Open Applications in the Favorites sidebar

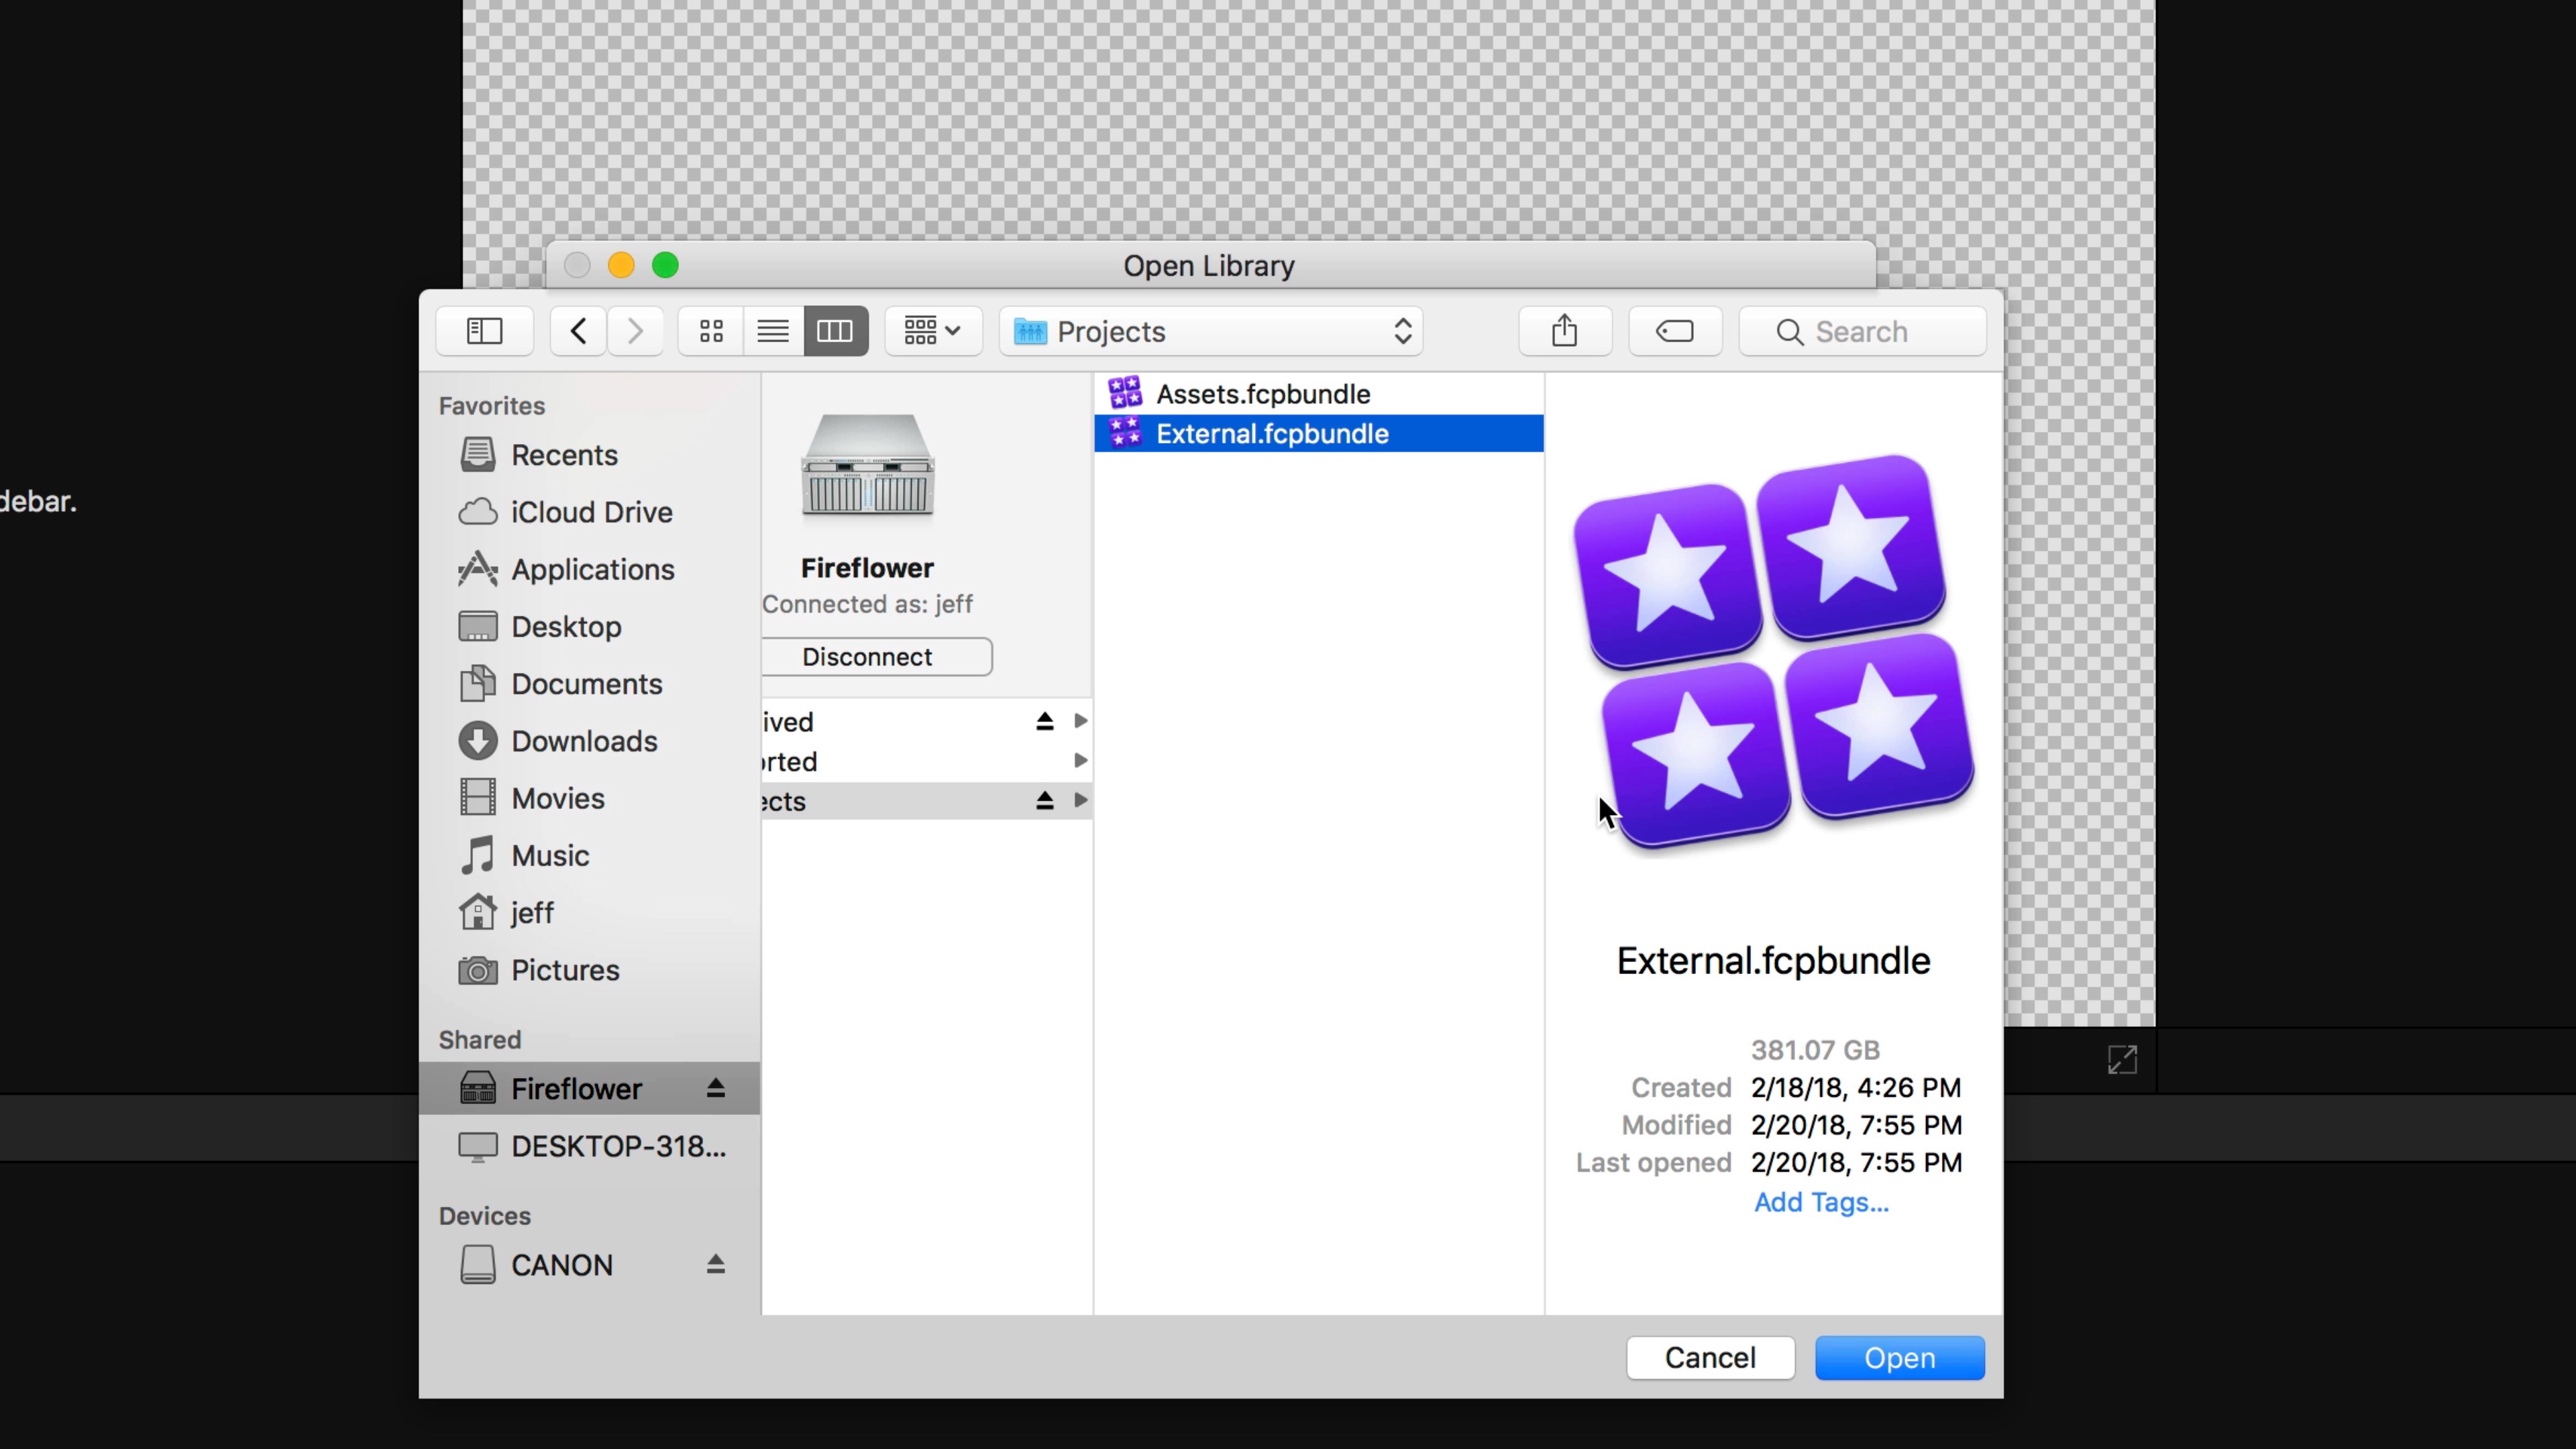coord(592,570)
